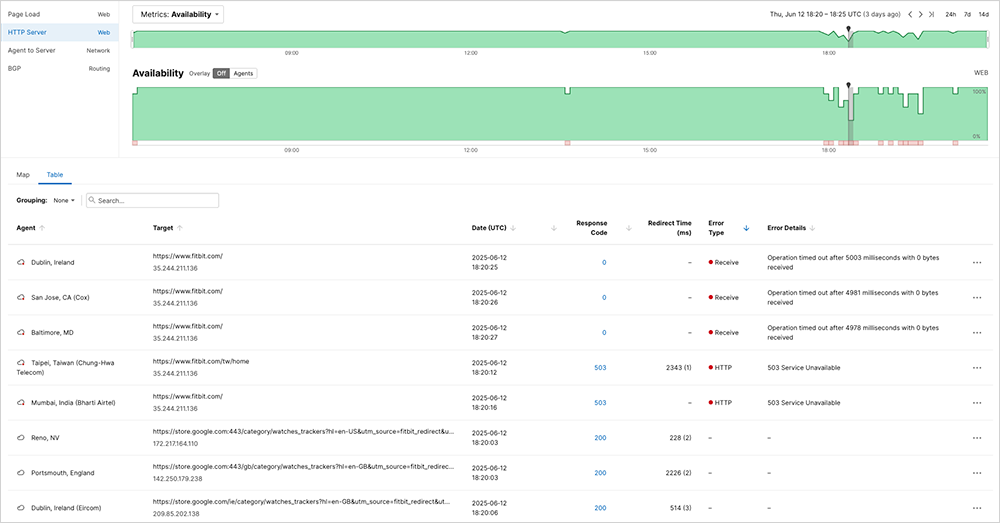Switch overlay to Agents
The height and width of the screenshot is (523, 1000).
(244, 74)
